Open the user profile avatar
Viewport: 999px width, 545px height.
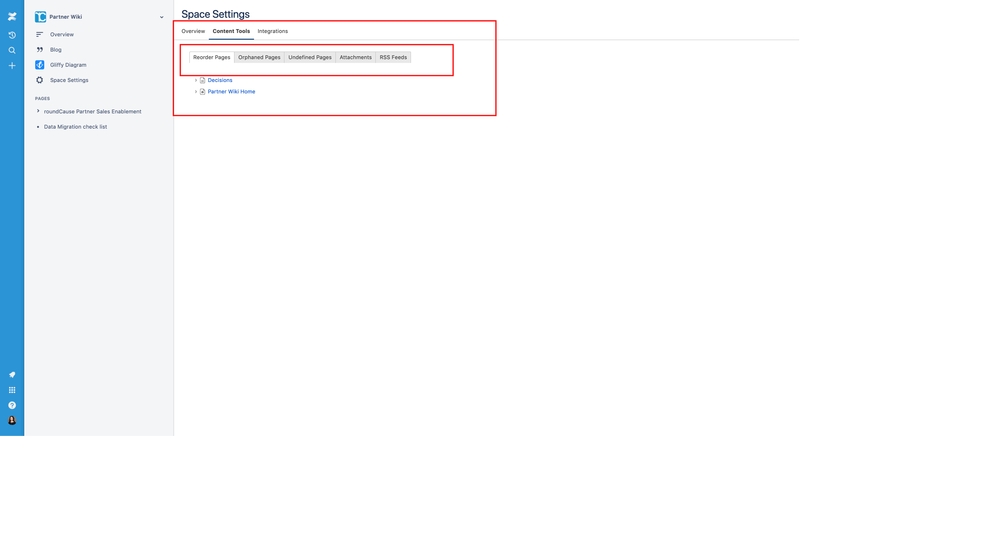(12, 421)
